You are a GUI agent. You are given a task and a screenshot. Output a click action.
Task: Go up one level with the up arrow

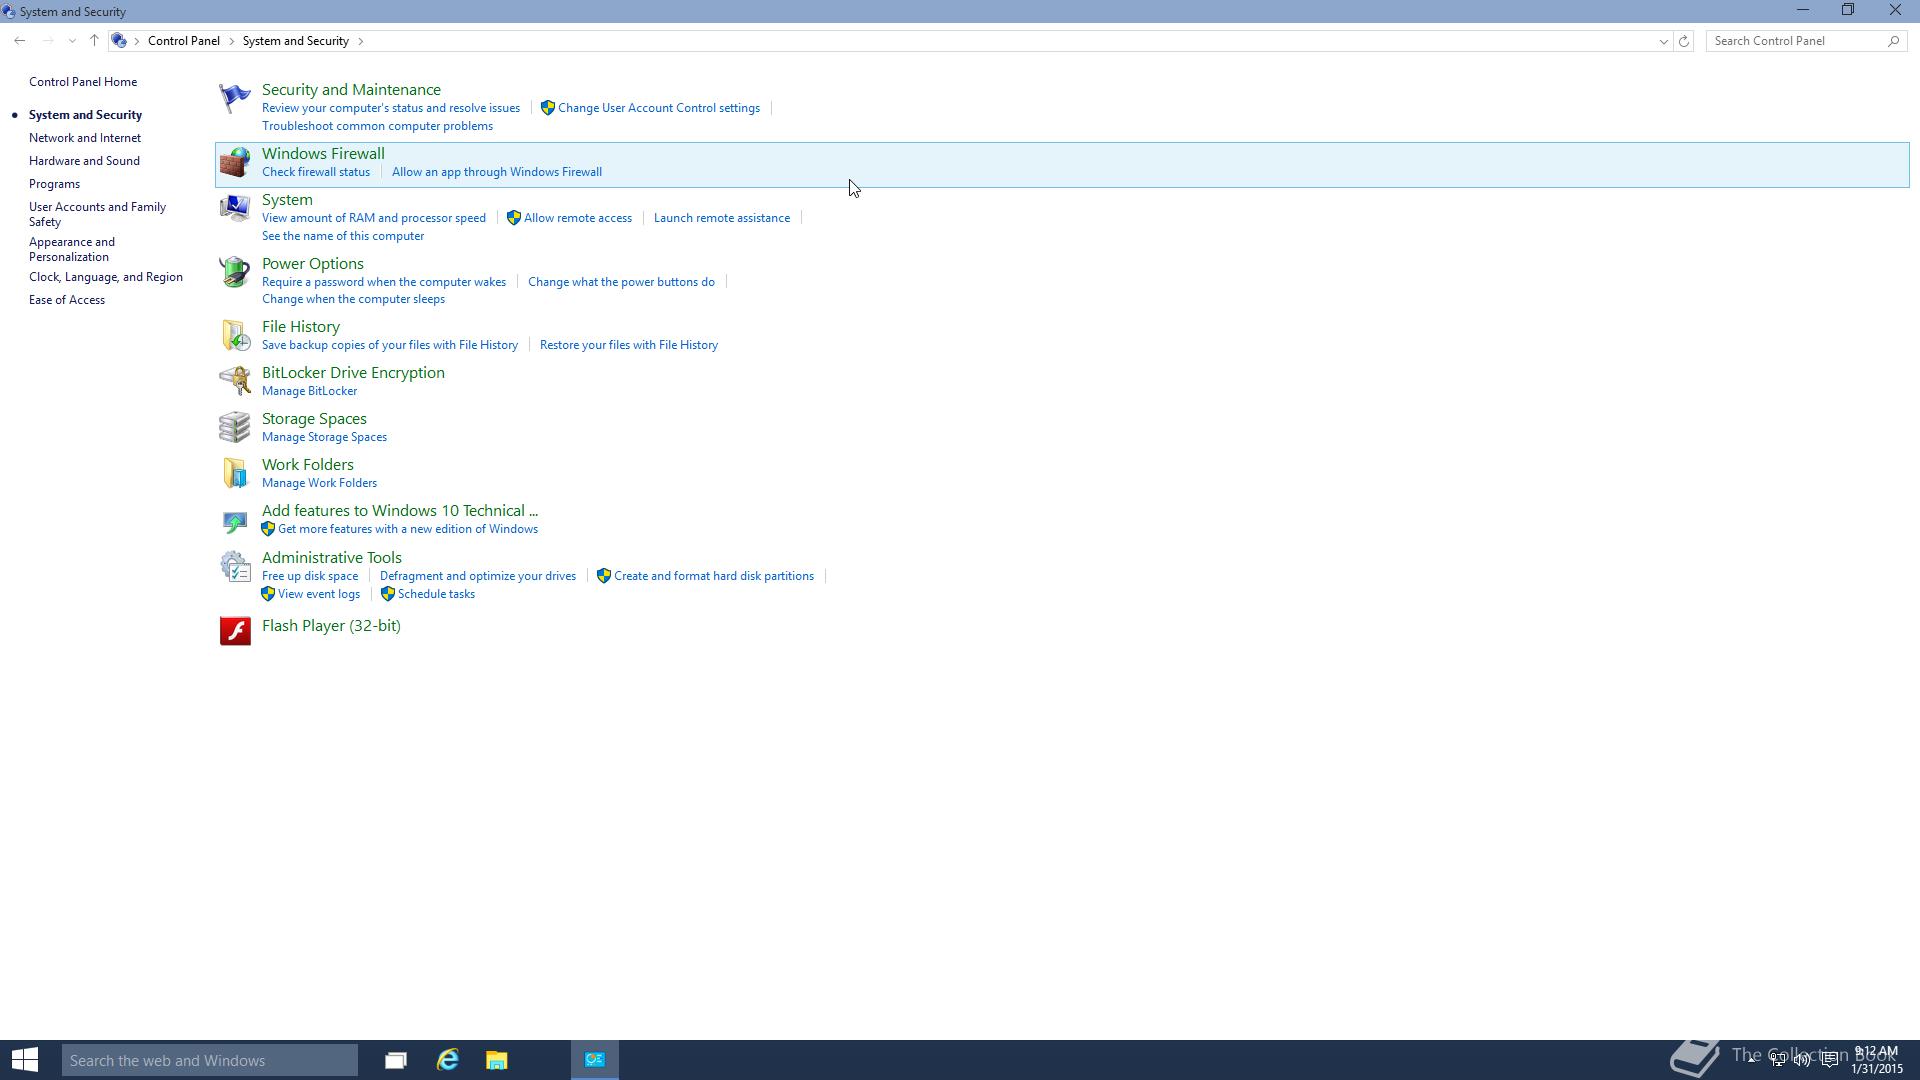[x=94, y=41]
